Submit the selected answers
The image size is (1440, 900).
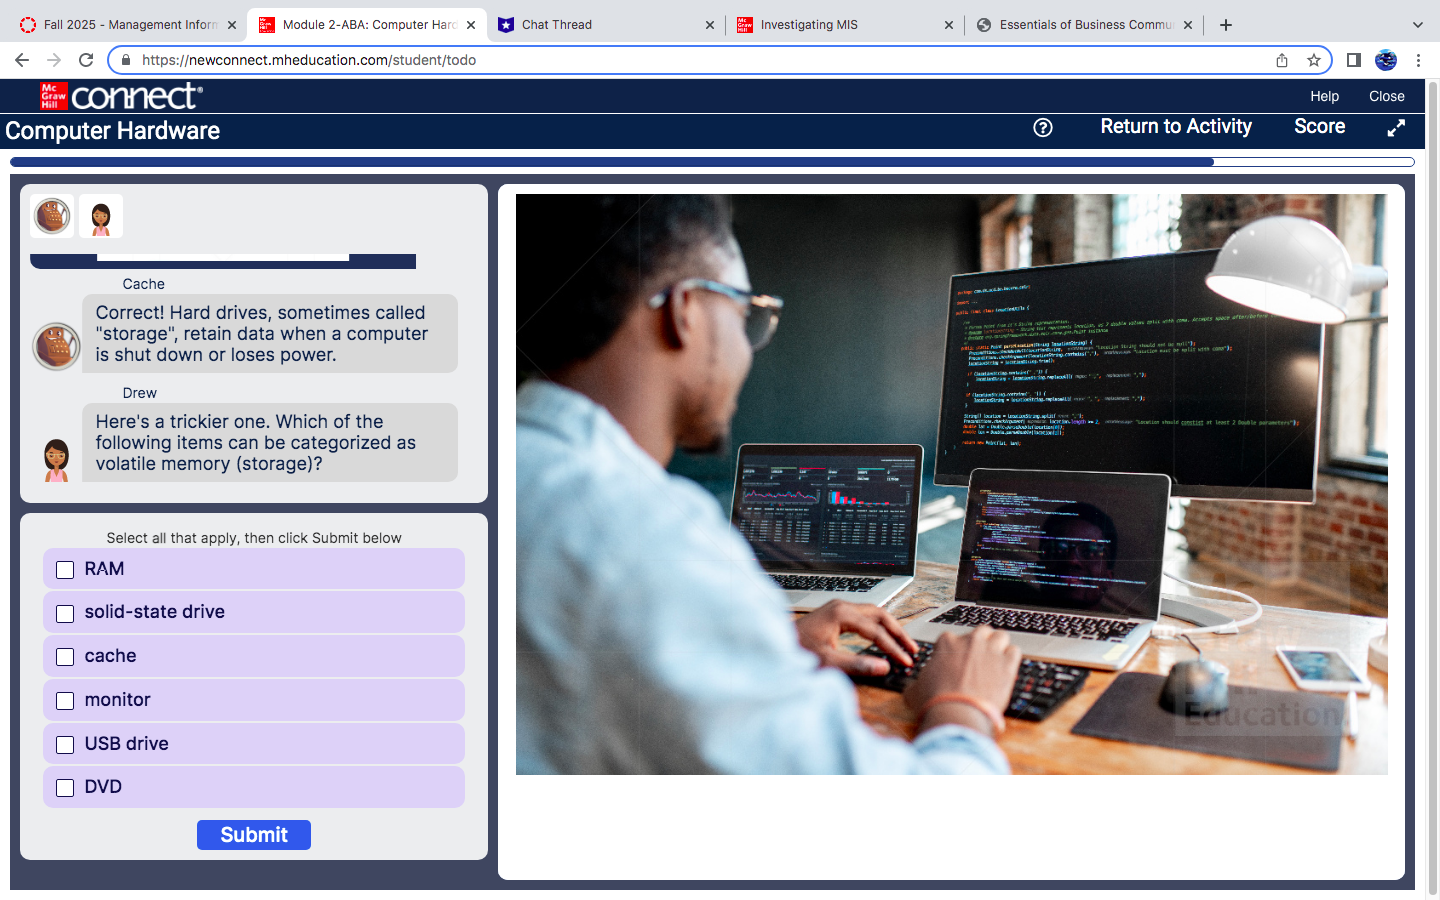(254, 835)
